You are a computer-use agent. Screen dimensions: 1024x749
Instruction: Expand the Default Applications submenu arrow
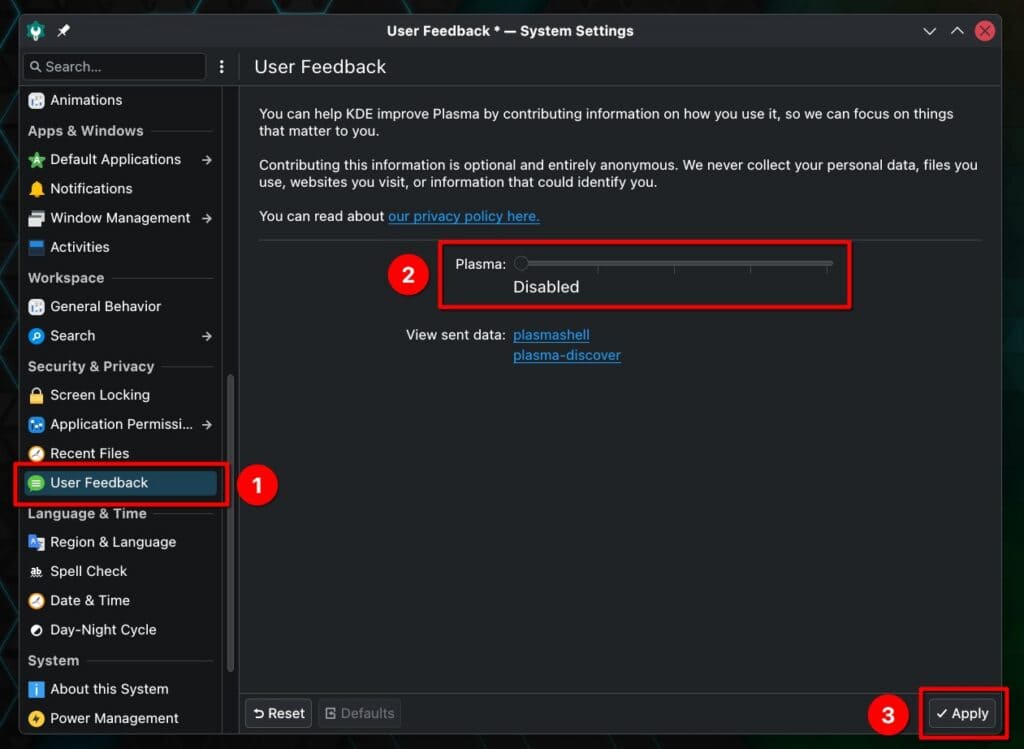point(207,159)
